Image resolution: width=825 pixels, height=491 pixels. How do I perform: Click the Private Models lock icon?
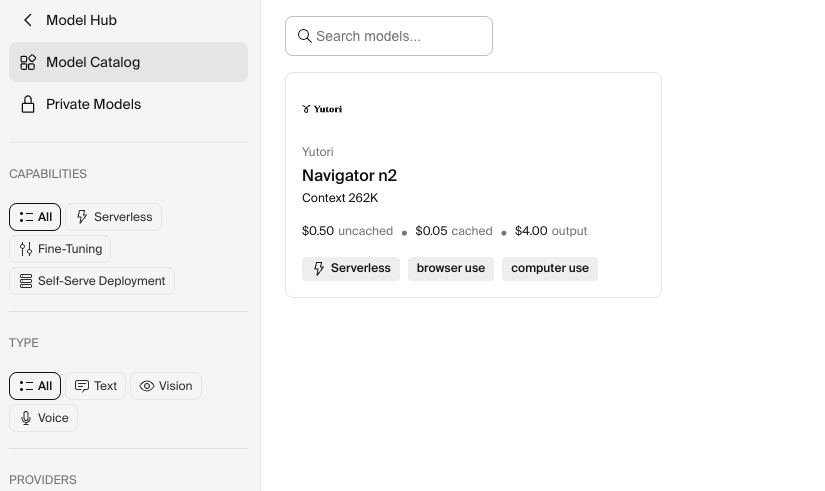coord(28,104)
